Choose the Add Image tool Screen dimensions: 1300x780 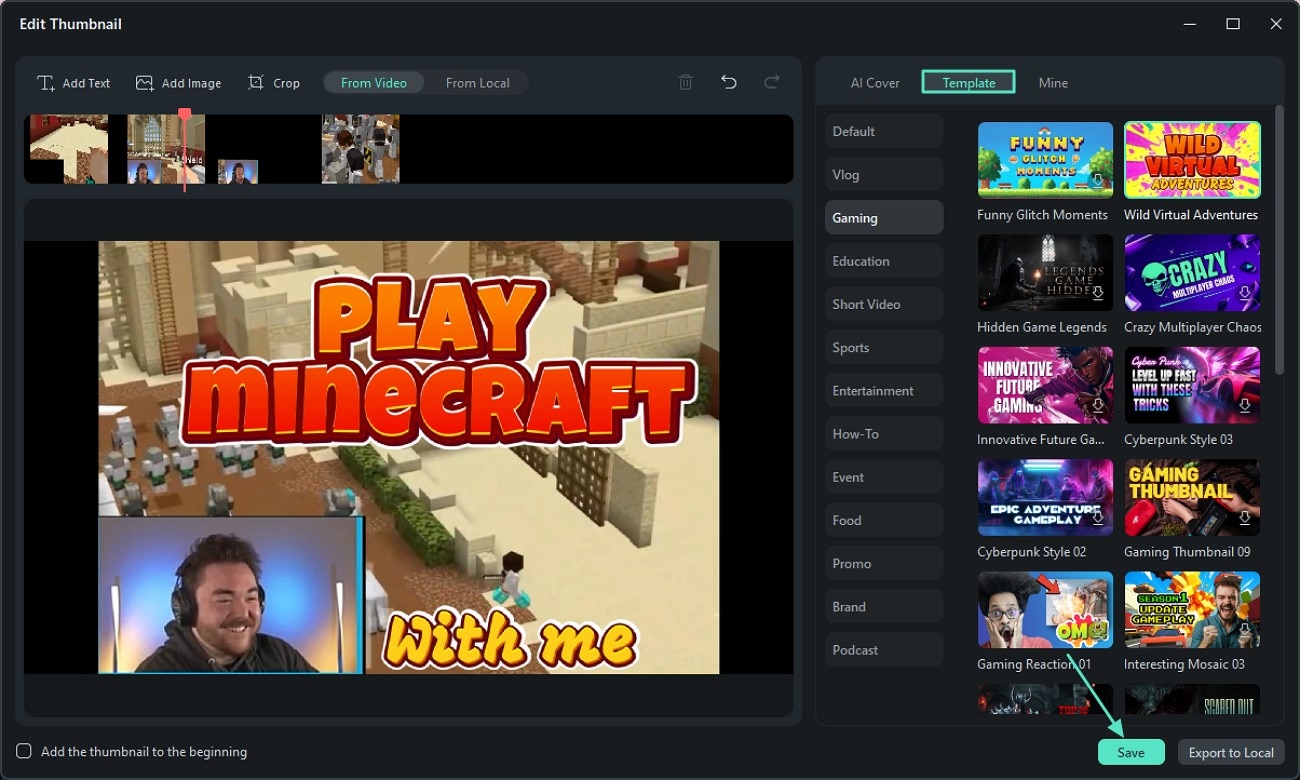click(179, 83)
